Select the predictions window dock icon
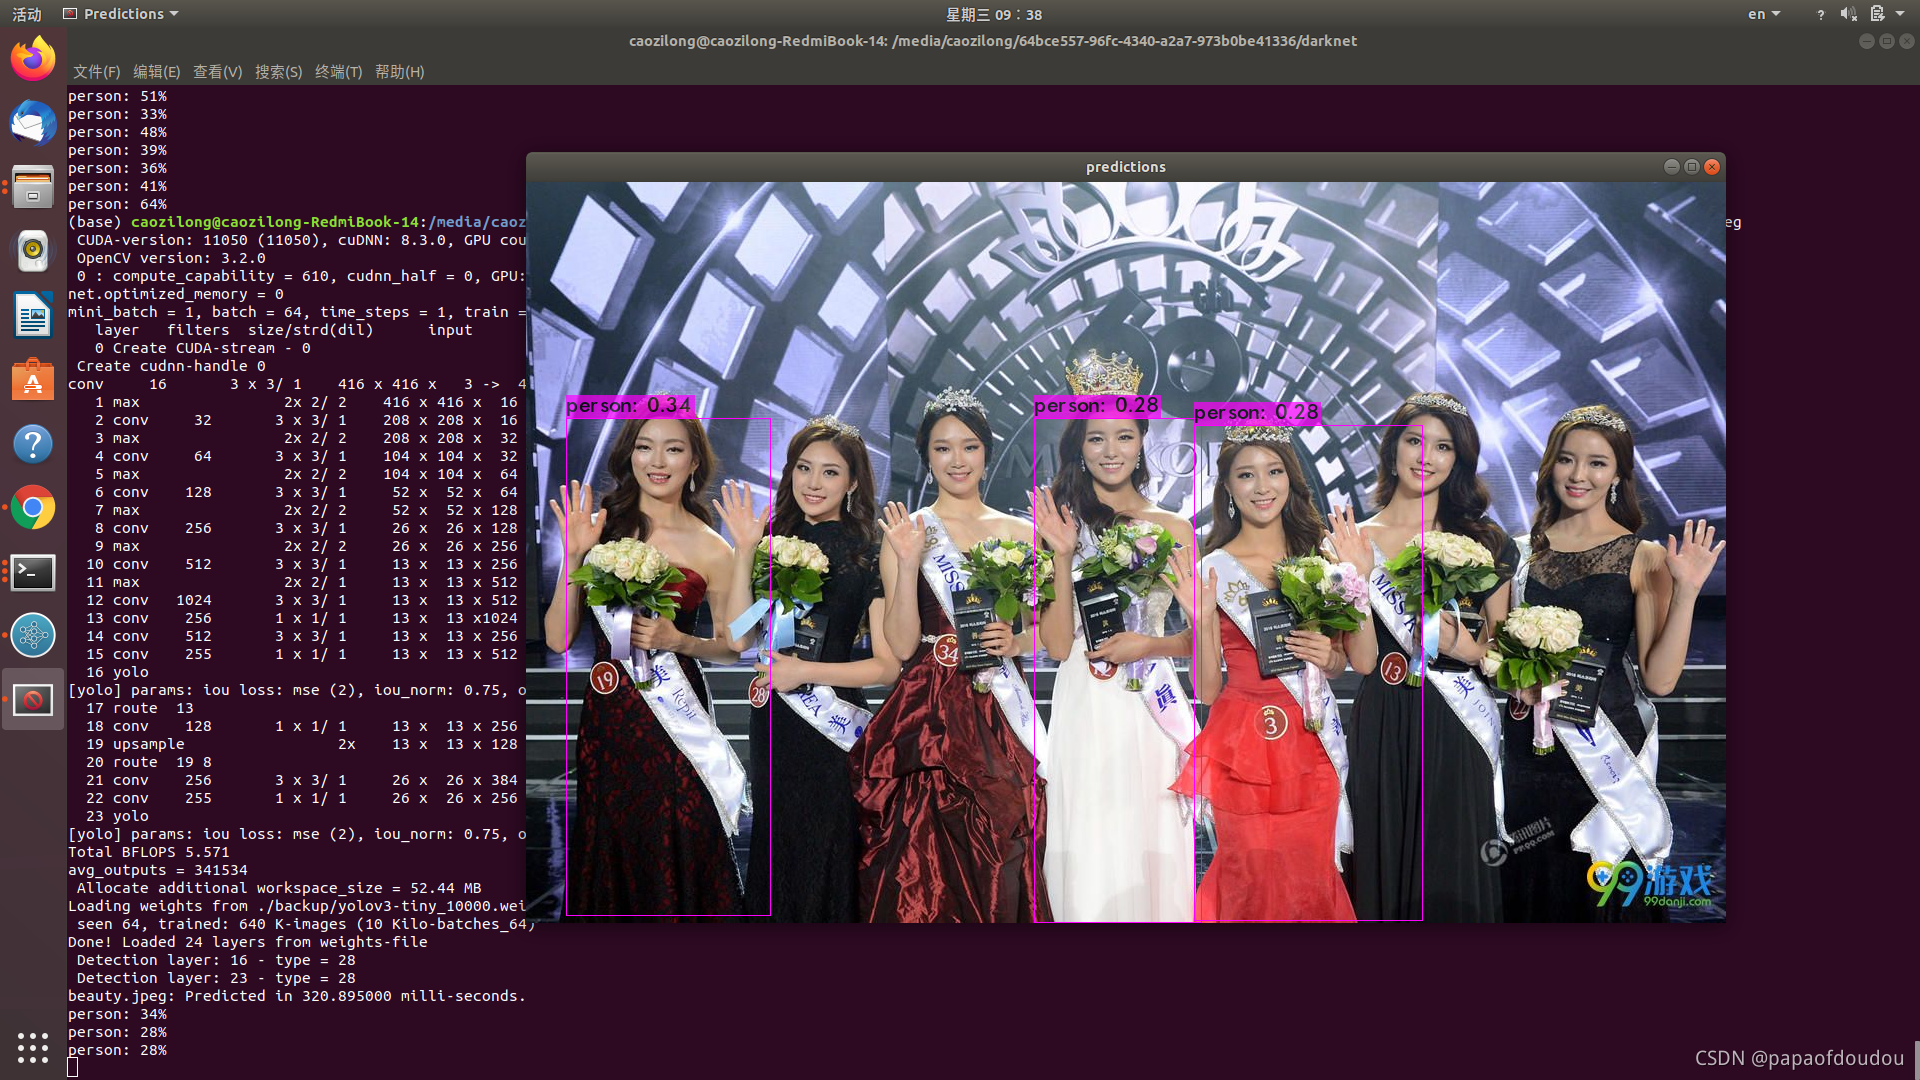Image resolution: width=1920 pixels, height=1080 pixels. (x=33, y=700)
